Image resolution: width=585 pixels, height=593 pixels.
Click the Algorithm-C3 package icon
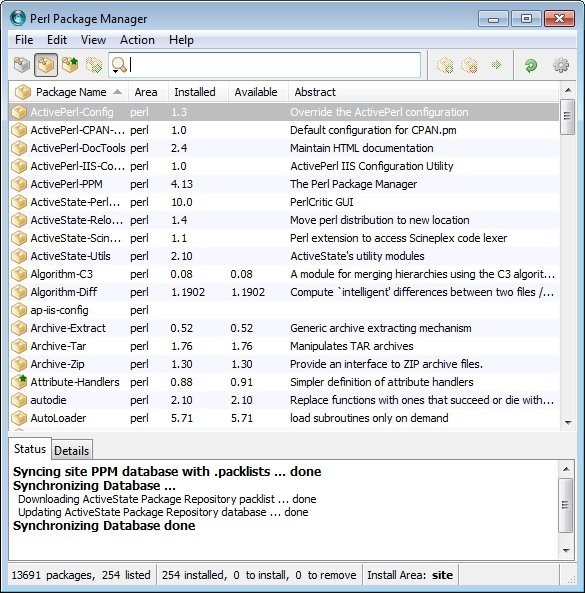coord(19,274)
